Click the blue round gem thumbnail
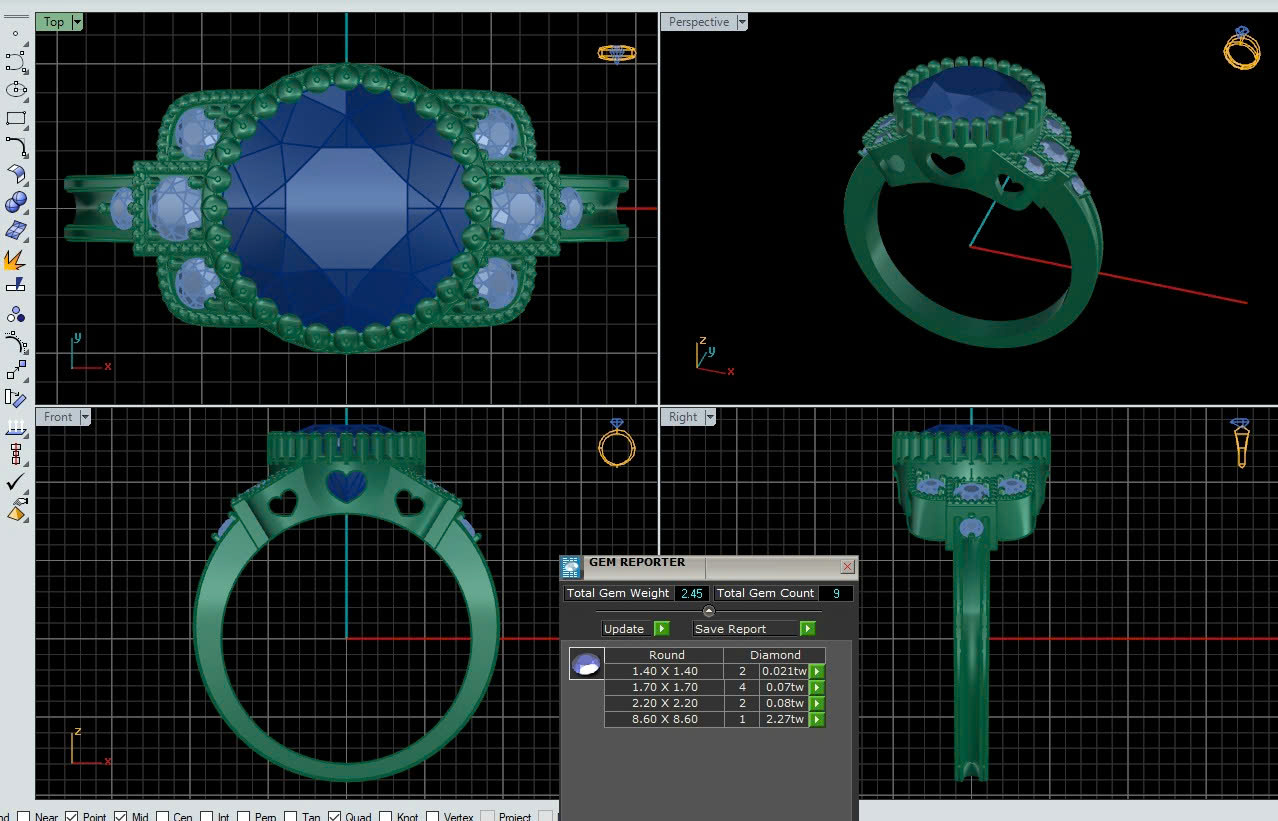Viewport: 1278px width, 821px height. point(586,663)
